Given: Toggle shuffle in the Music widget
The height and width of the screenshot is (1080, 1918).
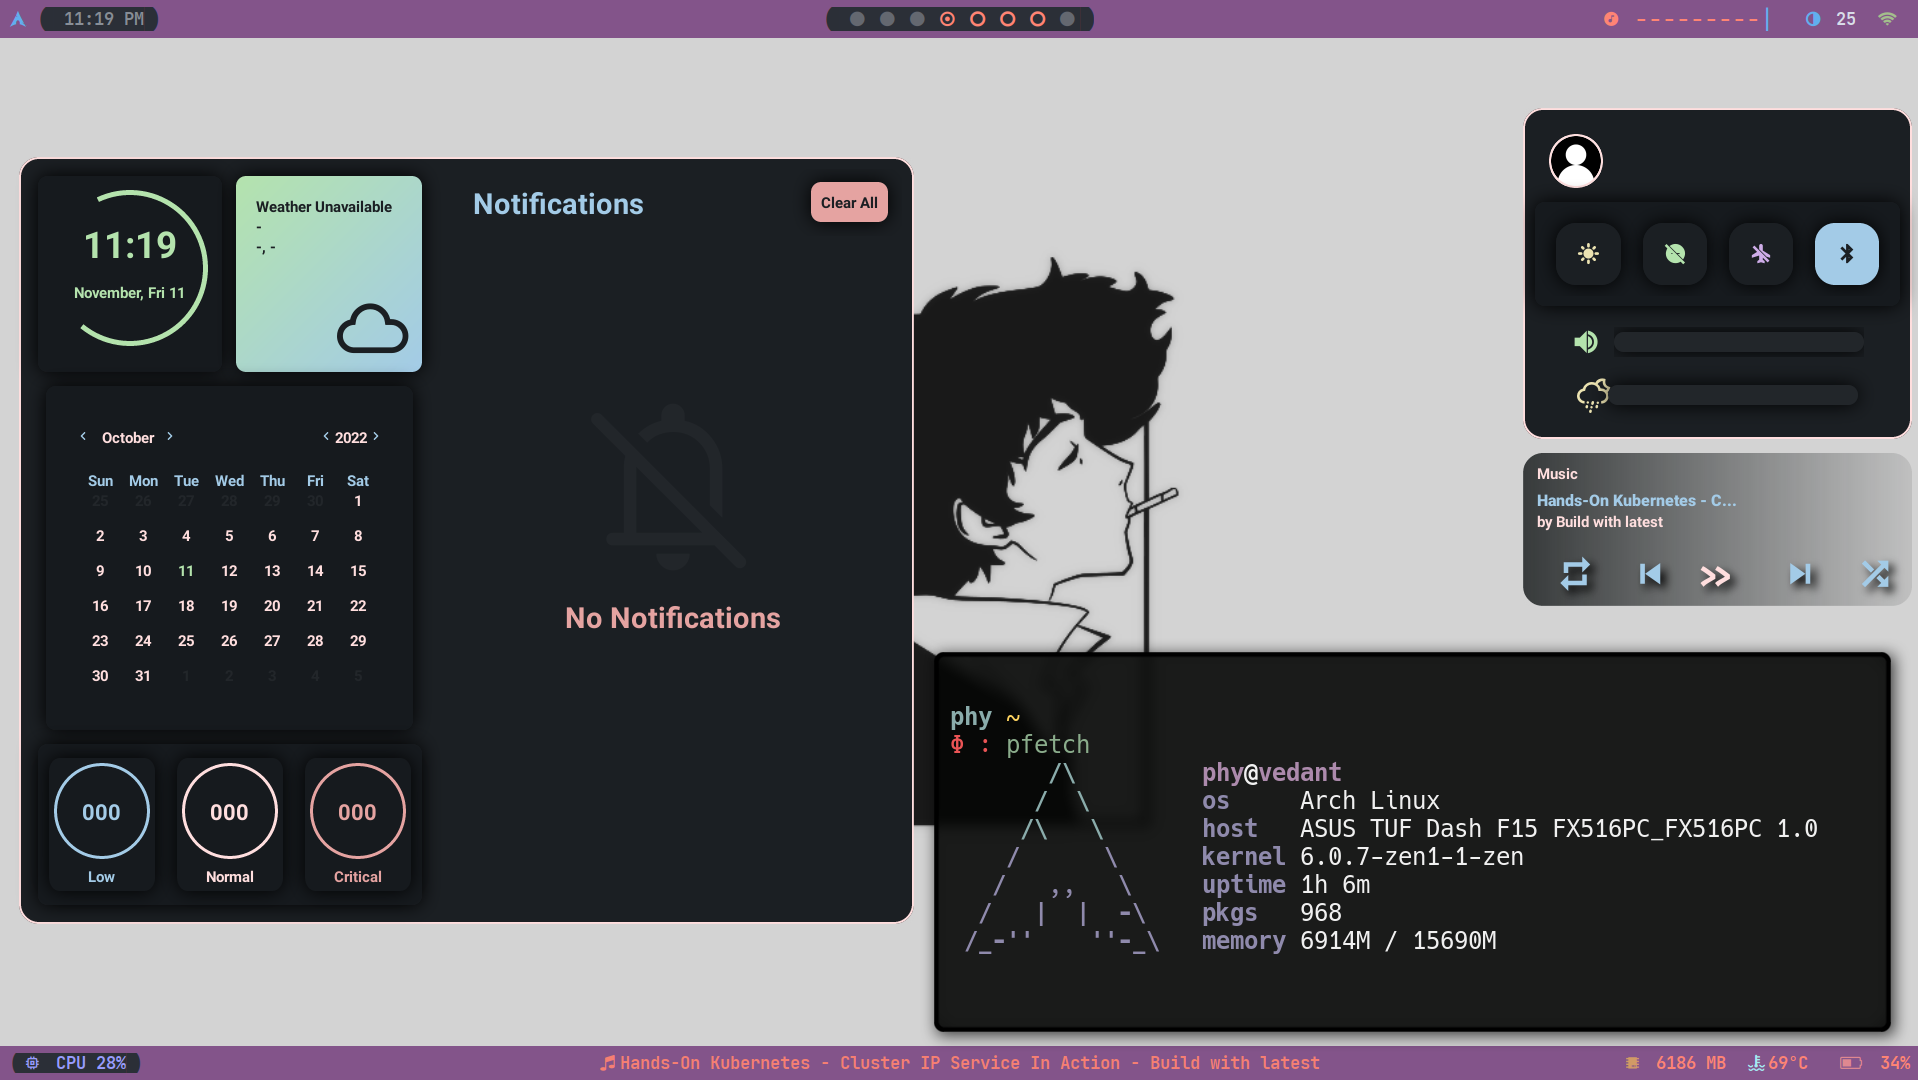Looking at the screenshot, I should click(1875, 574).
